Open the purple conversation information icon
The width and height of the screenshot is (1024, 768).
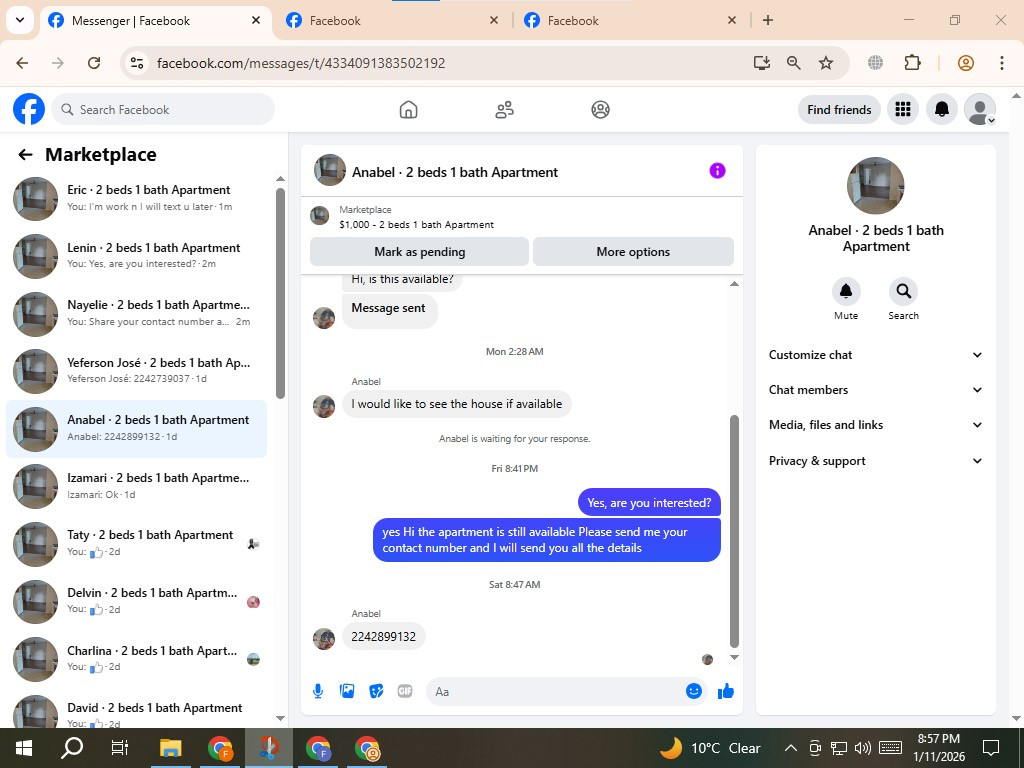[x=717, y=170]
